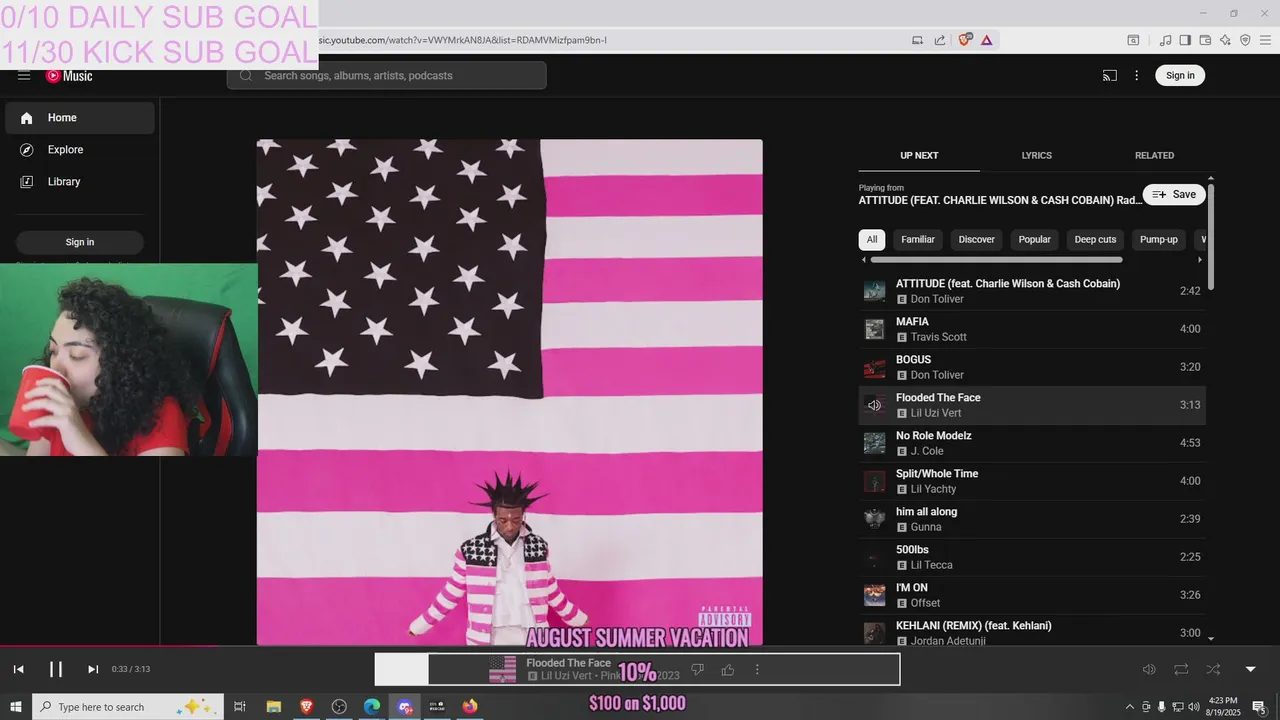The height and width of the screenshot is (720, 1280).
Task: Open the browser main menu
Action: (1265, 40)
